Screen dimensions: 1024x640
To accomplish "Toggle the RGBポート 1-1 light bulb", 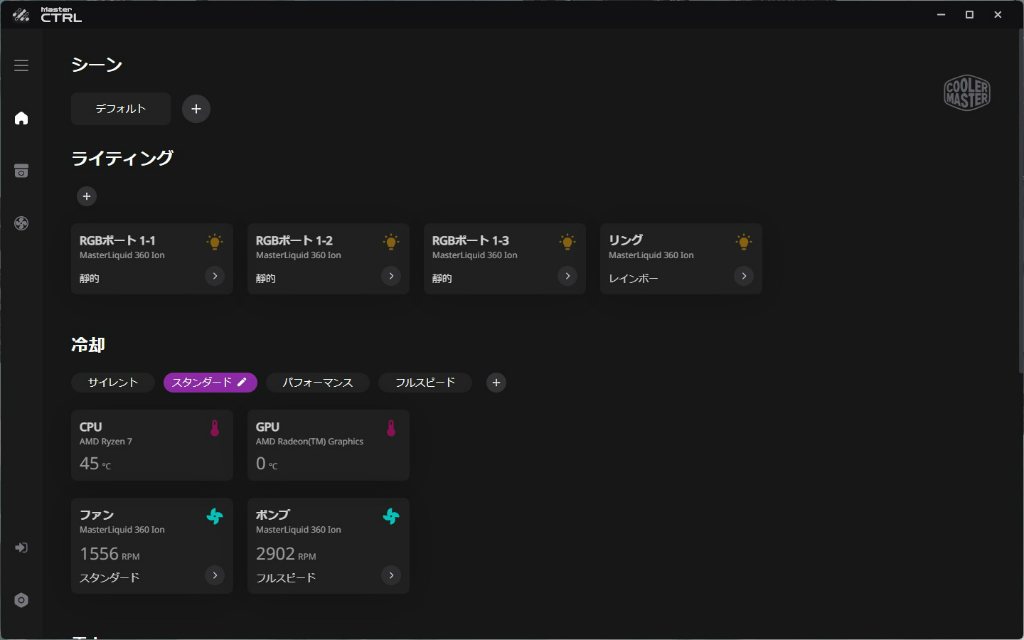I will click(x=214, y=242).
